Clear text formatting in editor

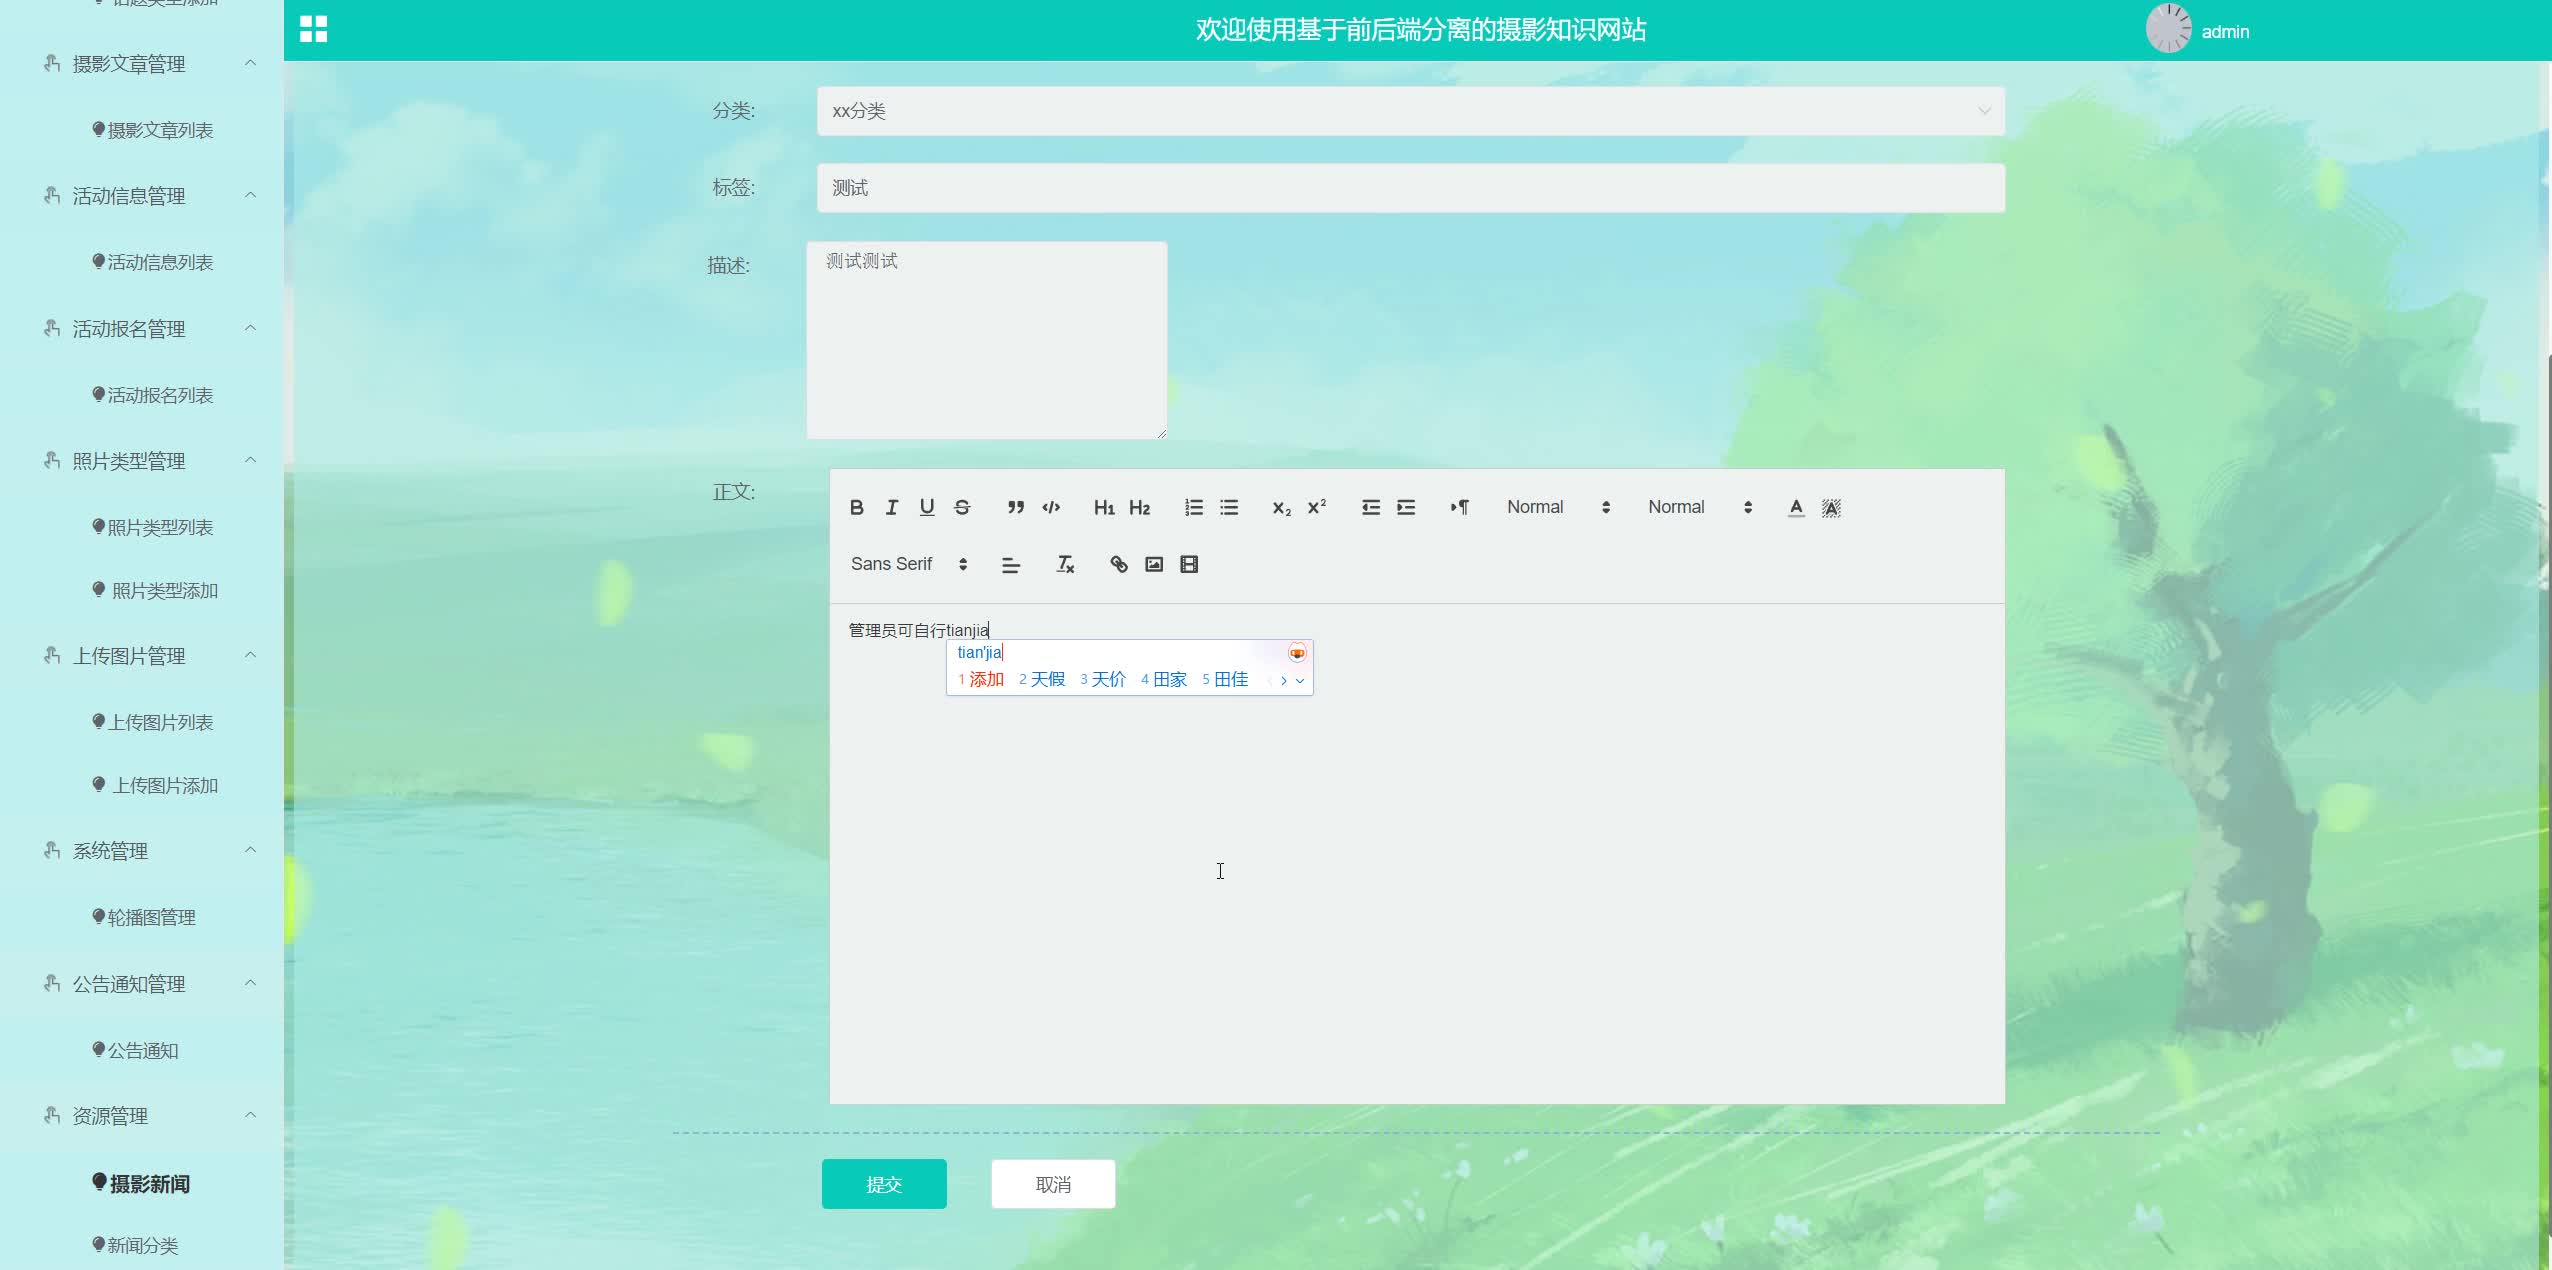point(1065,565)
